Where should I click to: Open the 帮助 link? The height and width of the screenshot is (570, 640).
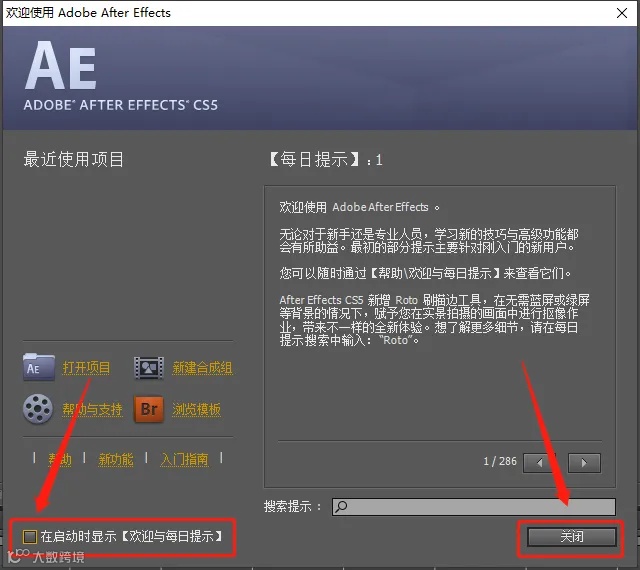[60, 459]
